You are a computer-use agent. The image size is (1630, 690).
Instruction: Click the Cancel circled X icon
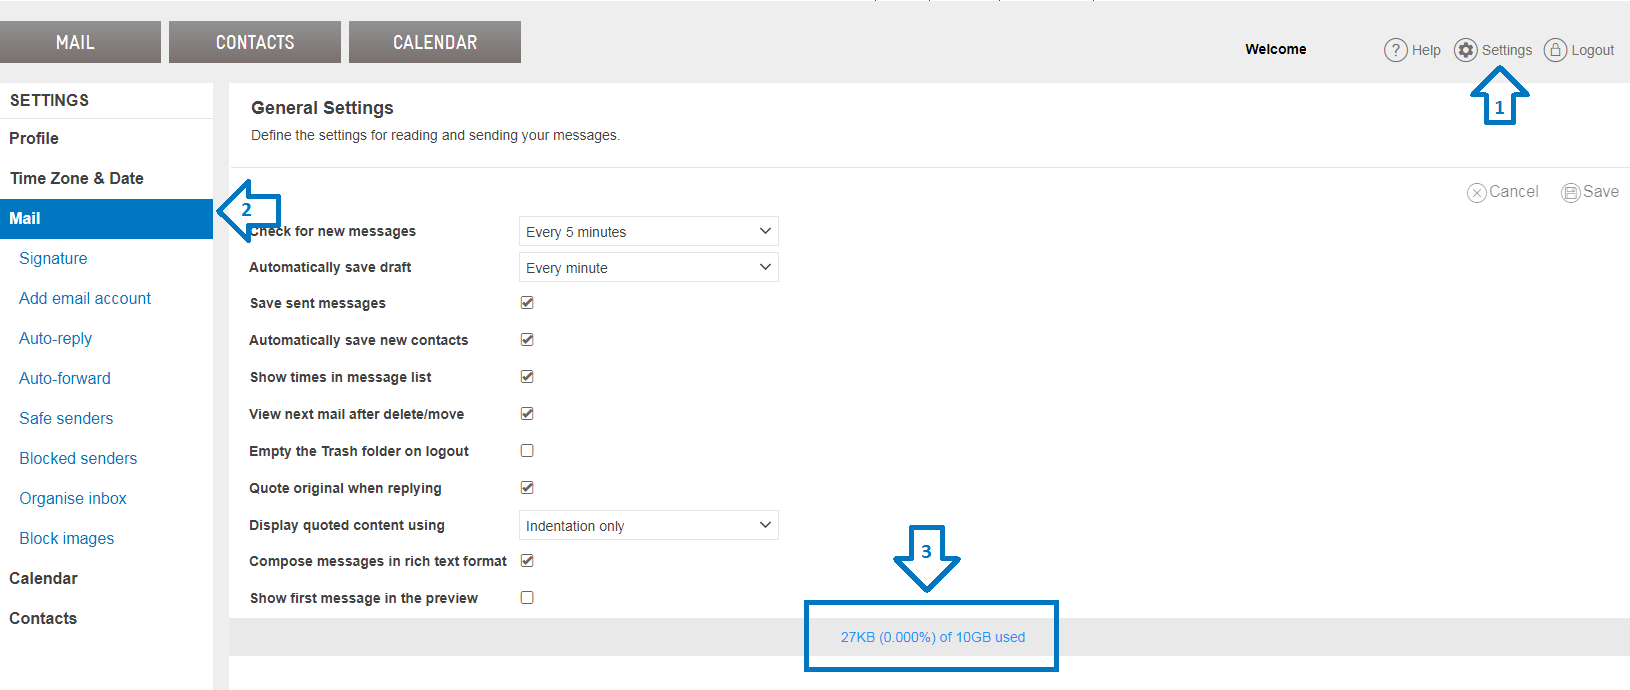pyautogui.click(x=1476, y=193)
